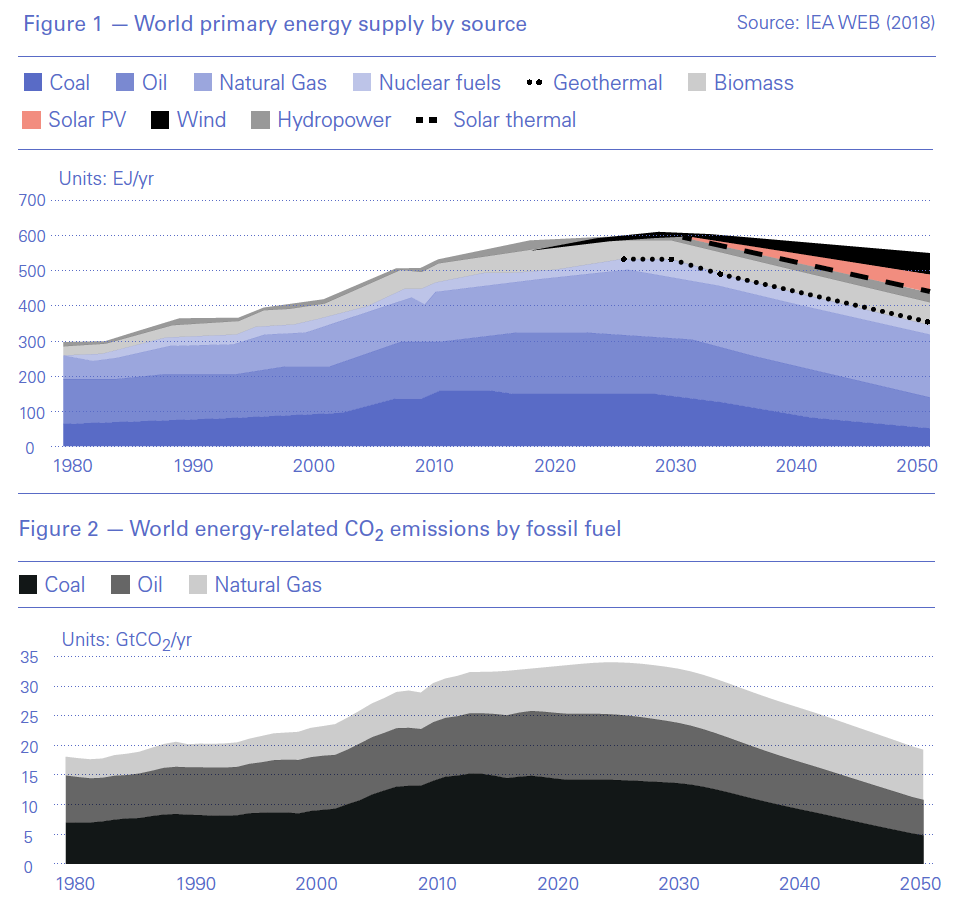Click the 'Units: GtCO2/yr' label
This screenshot has width=958, height=906.
(x=126, y=640)
